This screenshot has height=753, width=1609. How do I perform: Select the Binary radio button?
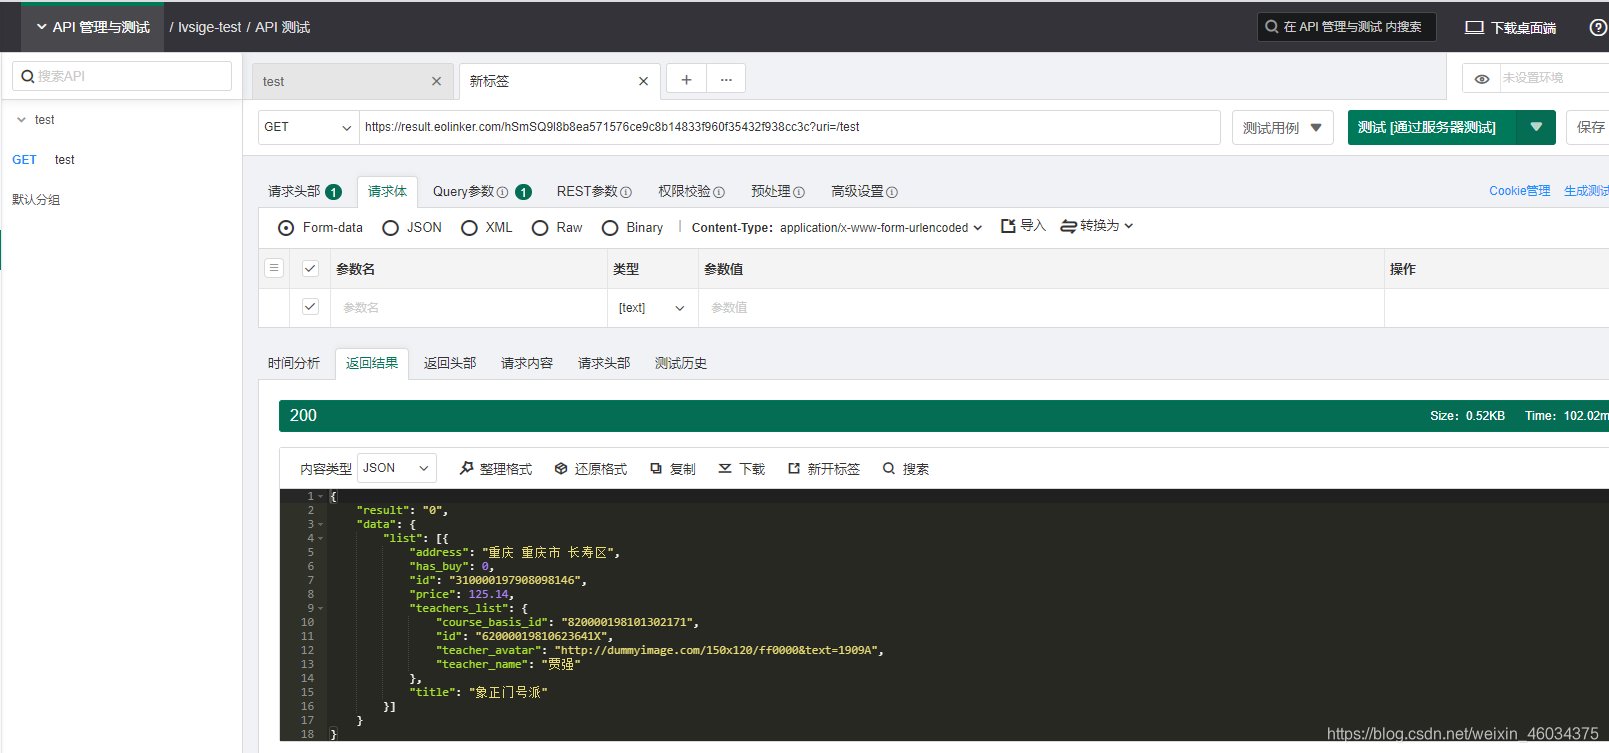pos(610,228)
